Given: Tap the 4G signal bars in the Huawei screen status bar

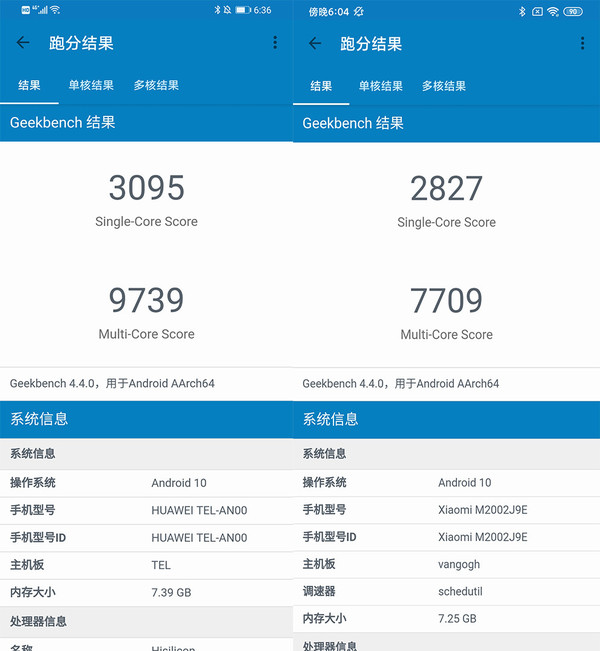Looking at the screenshot, I should pos(40,10).
